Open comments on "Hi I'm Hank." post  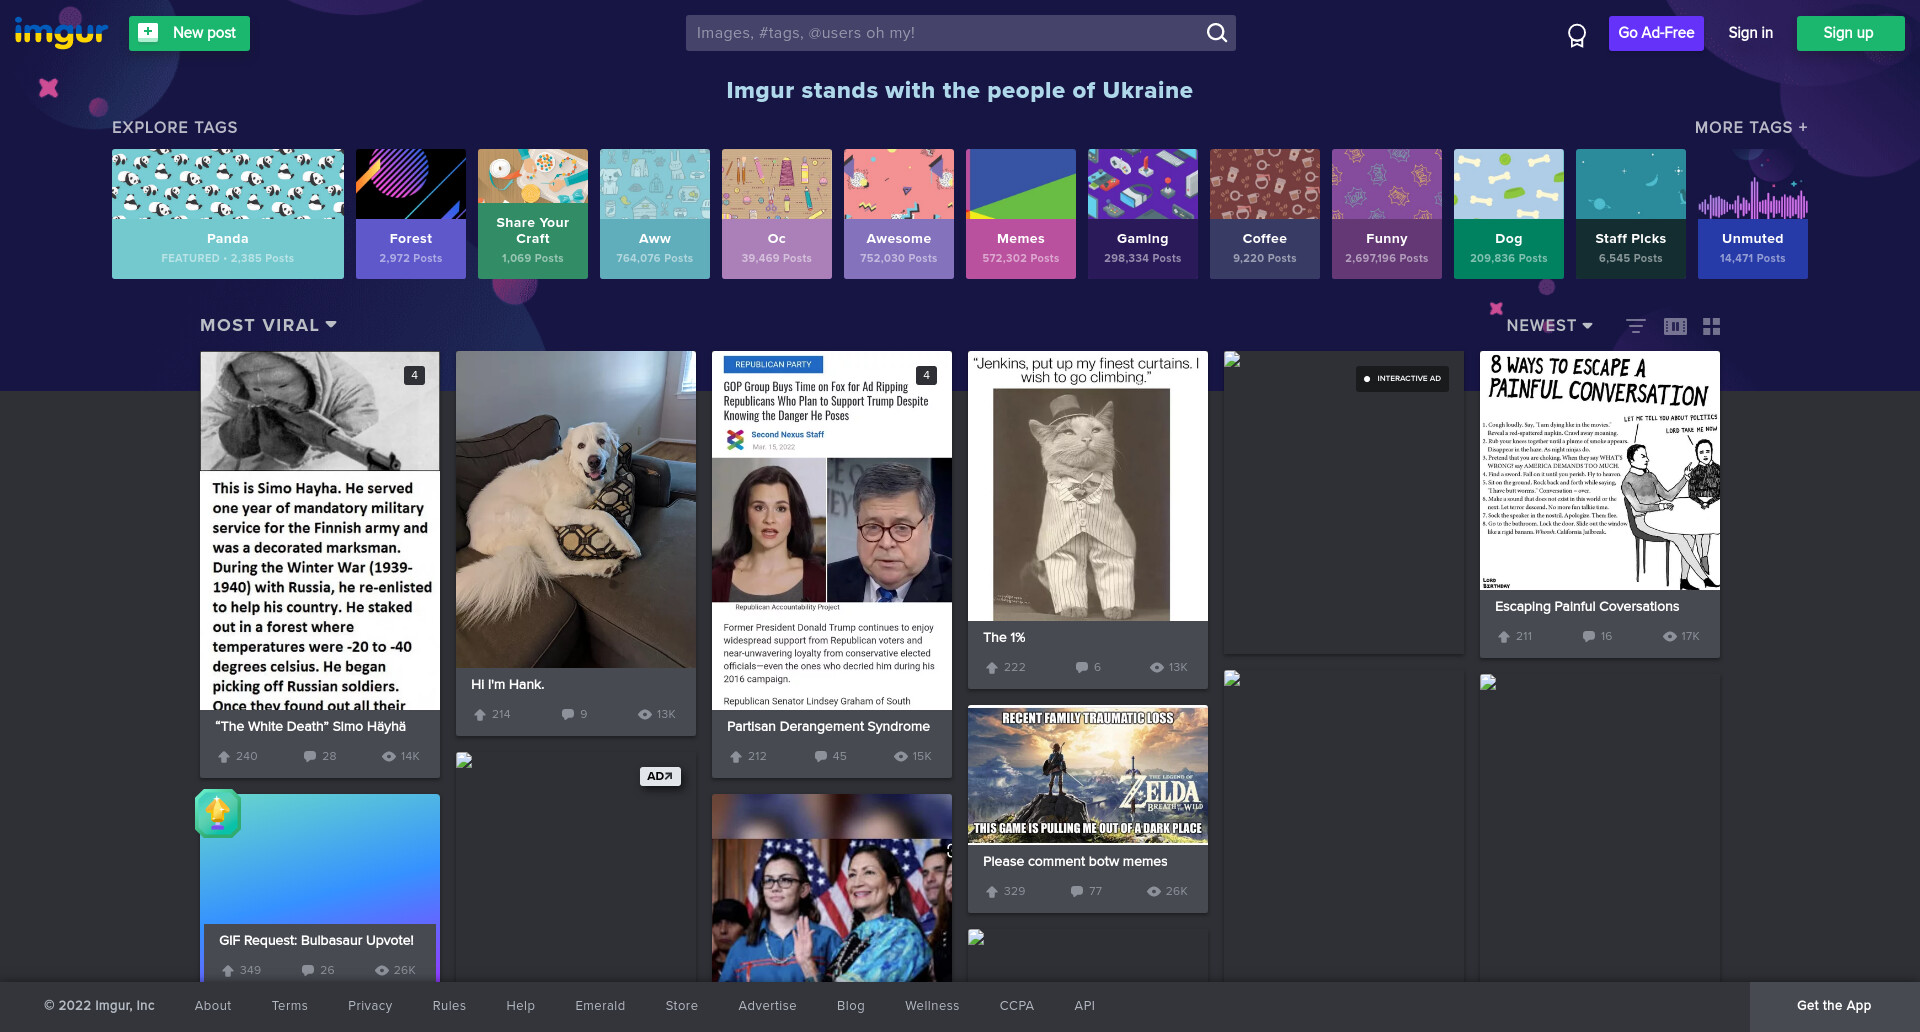coord(568,715)
